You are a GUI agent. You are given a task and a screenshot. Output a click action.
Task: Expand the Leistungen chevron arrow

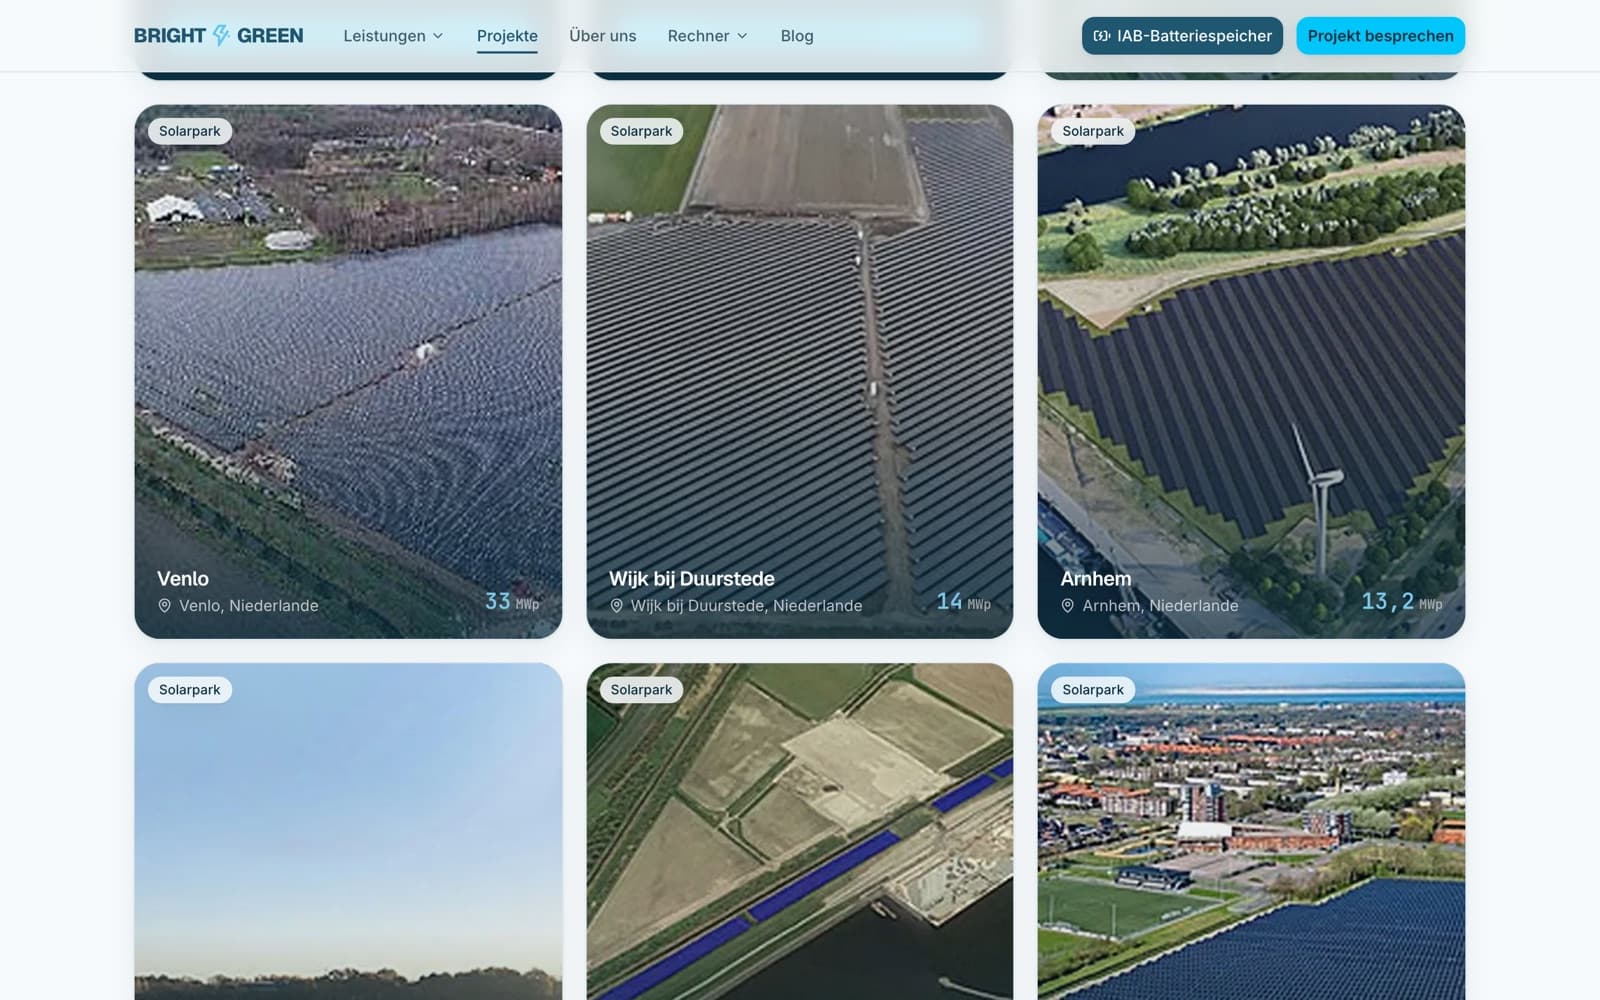click(x=438, y=36)
